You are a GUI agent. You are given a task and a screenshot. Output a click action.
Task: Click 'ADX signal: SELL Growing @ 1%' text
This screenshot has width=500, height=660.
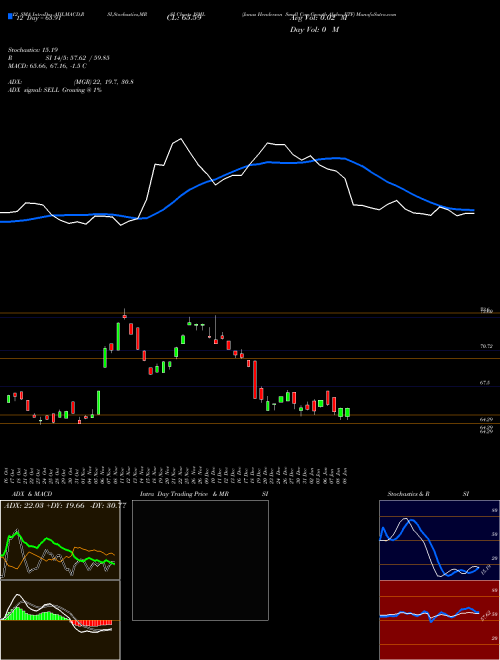point(55,90)
